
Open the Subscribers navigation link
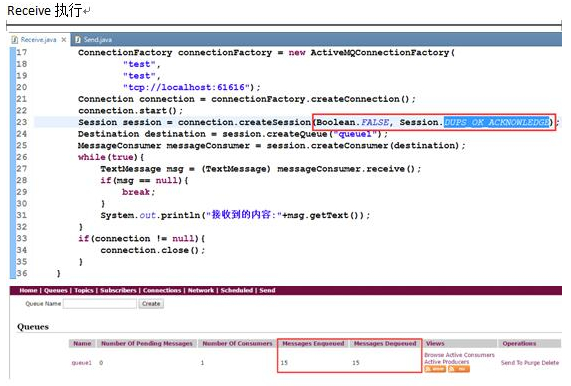pos(118,290)
